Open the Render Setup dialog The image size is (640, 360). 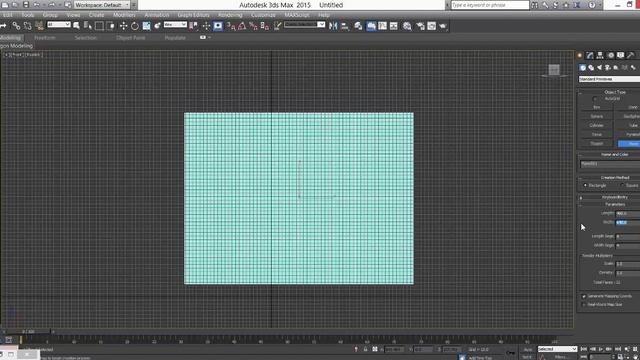pyautogui.click(x=420, y=26)
